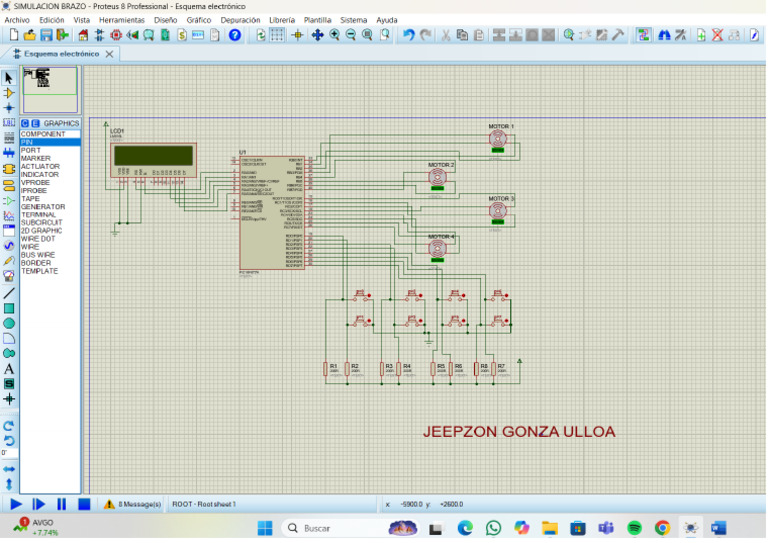
Task: Click the X-Mirror horizontal flip icon
Action: pos(9,469)
